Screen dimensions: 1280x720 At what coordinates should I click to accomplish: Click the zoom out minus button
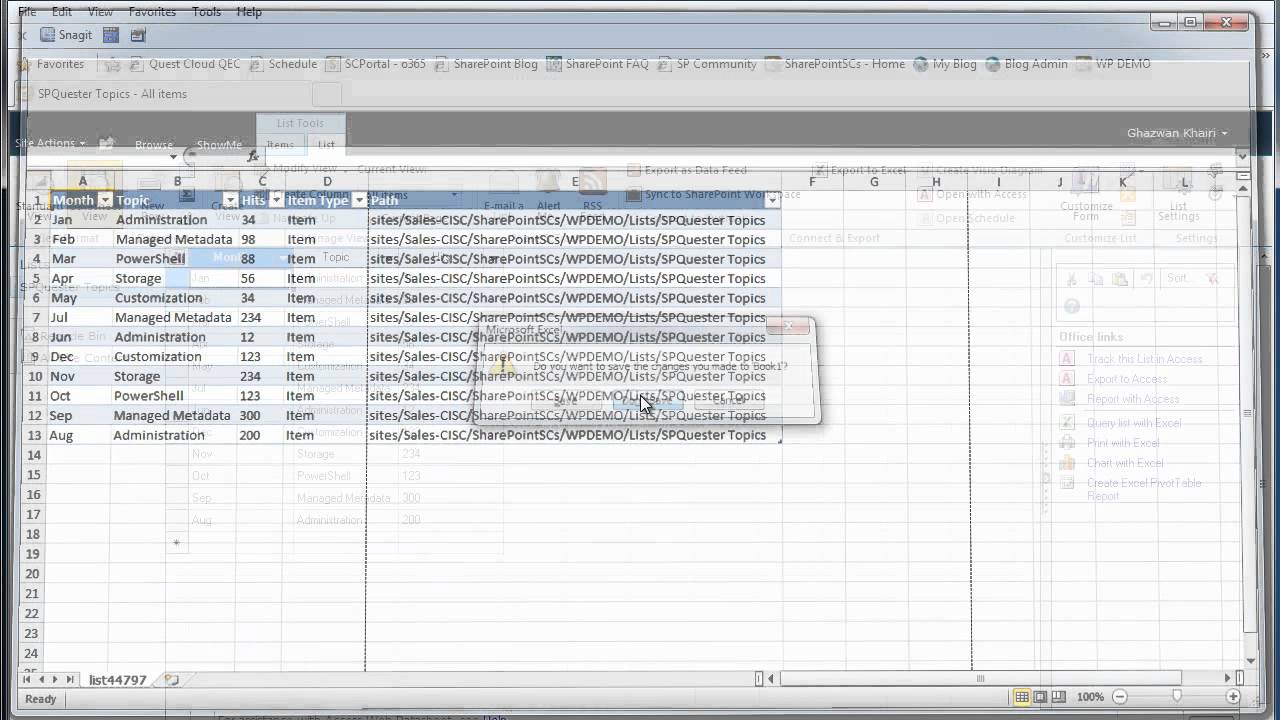click(1120, 697)
